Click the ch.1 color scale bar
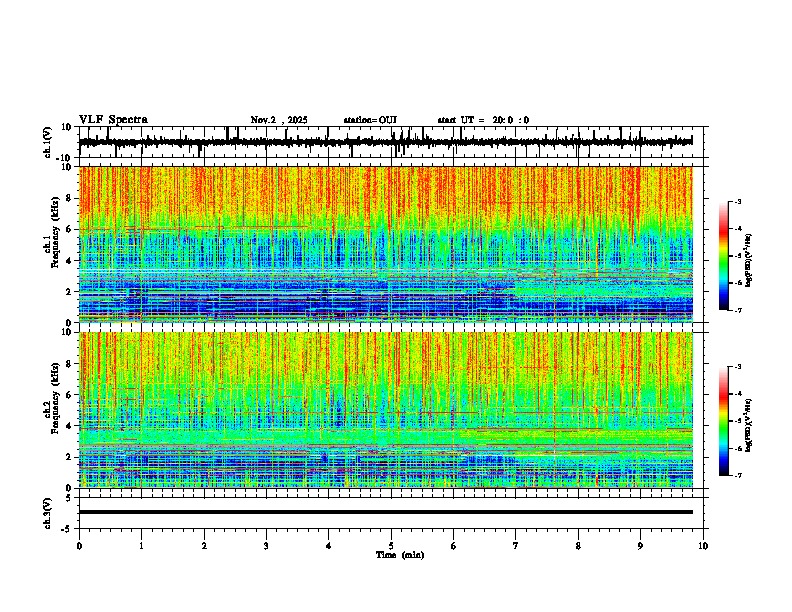 tap(724, 256)
